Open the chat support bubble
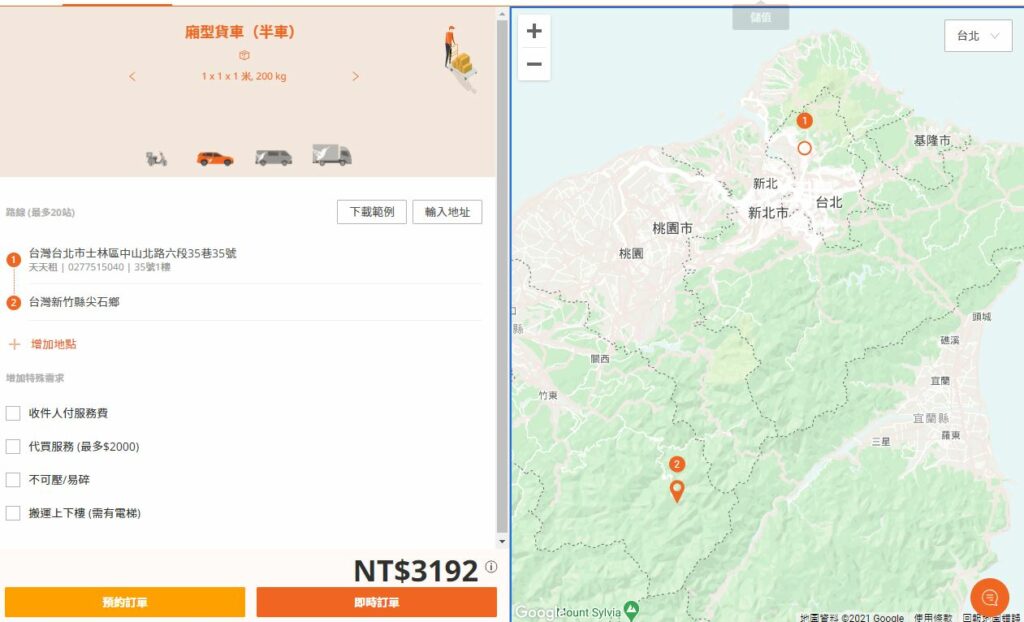The height and width of the screenshot is (622, 1024). (989, 597)
